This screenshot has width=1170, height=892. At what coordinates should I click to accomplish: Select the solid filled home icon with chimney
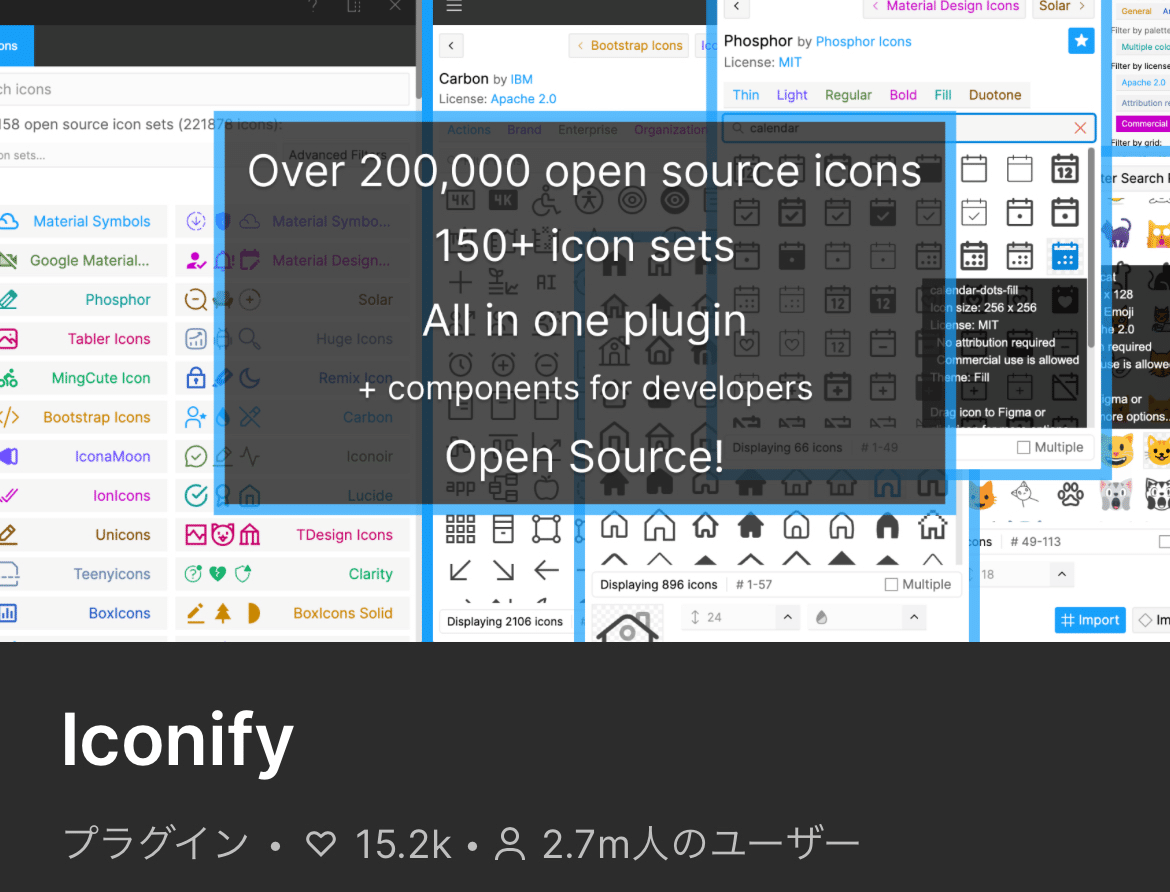pos(751,526)
